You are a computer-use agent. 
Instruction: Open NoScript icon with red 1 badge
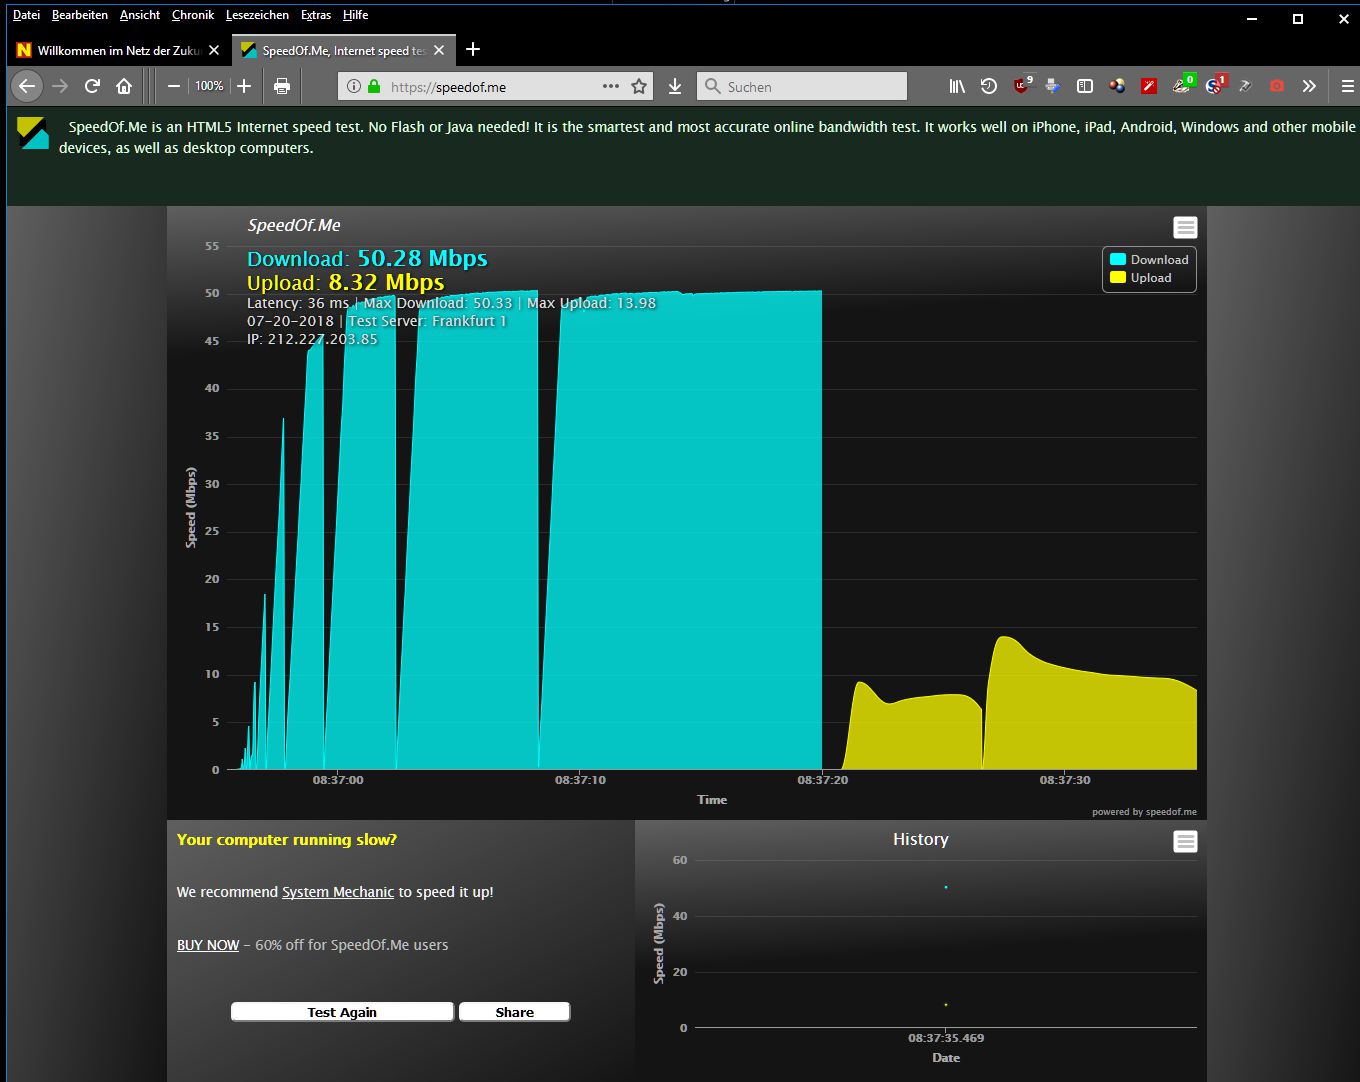coord(1215,85)
